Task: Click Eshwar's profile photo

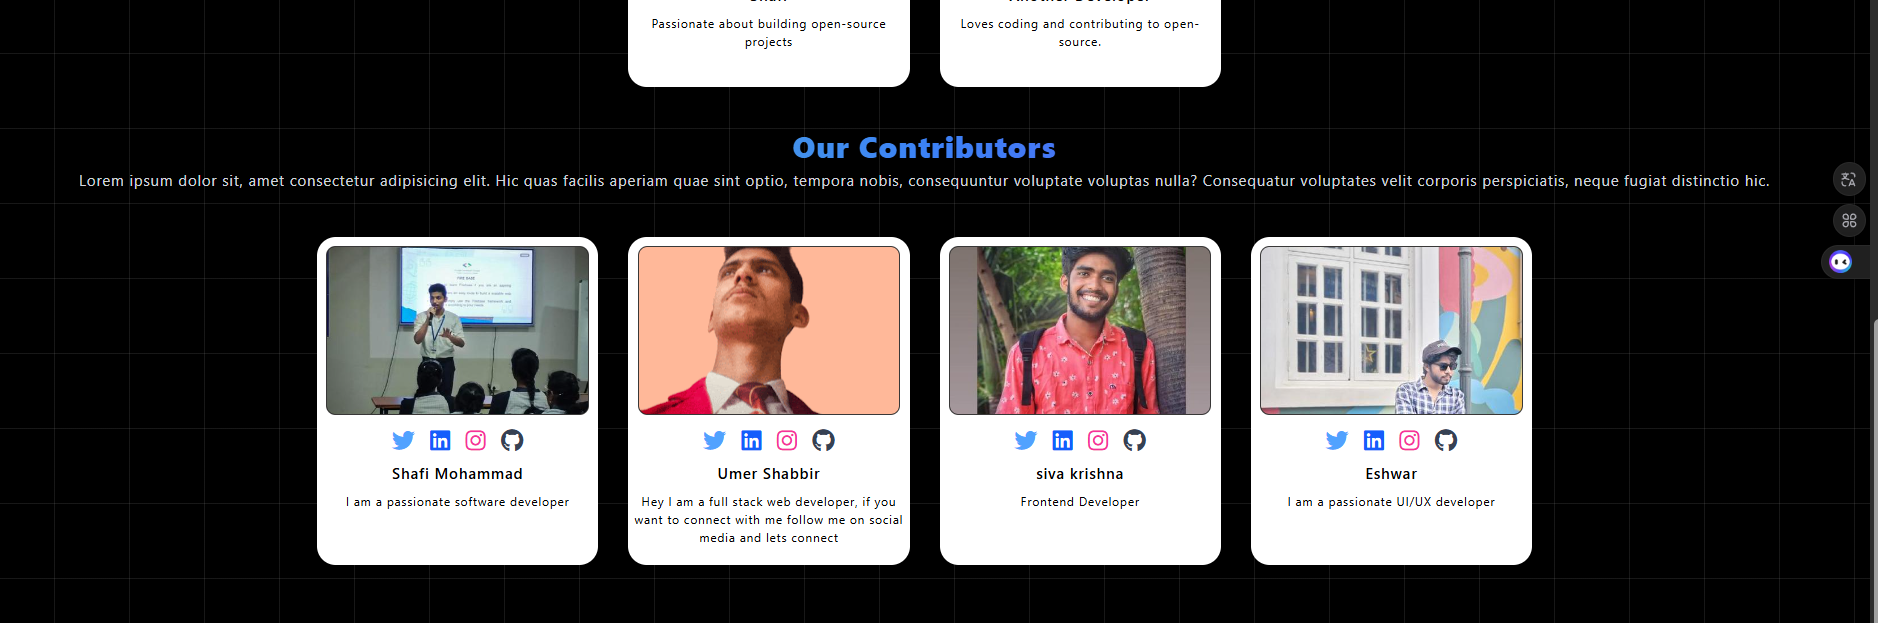Action: point(1391,330)
